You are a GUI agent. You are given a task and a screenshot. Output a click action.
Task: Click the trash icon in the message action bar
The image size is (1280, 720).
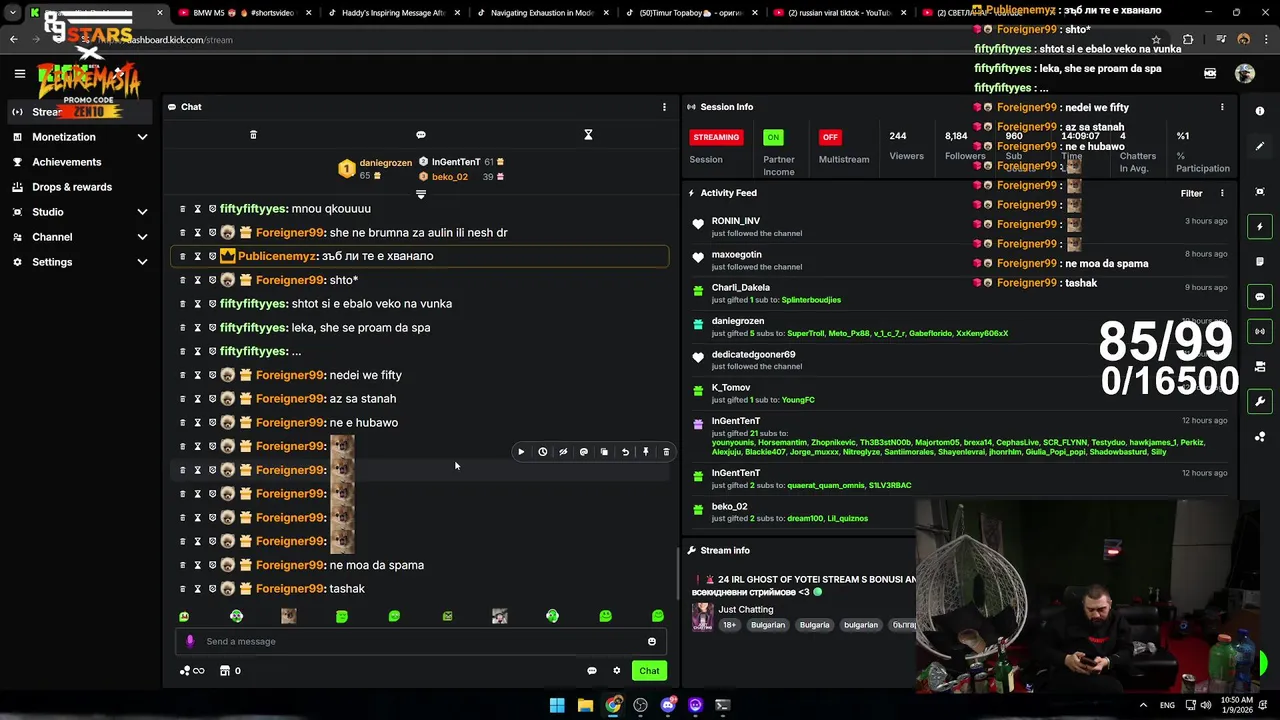666,452
